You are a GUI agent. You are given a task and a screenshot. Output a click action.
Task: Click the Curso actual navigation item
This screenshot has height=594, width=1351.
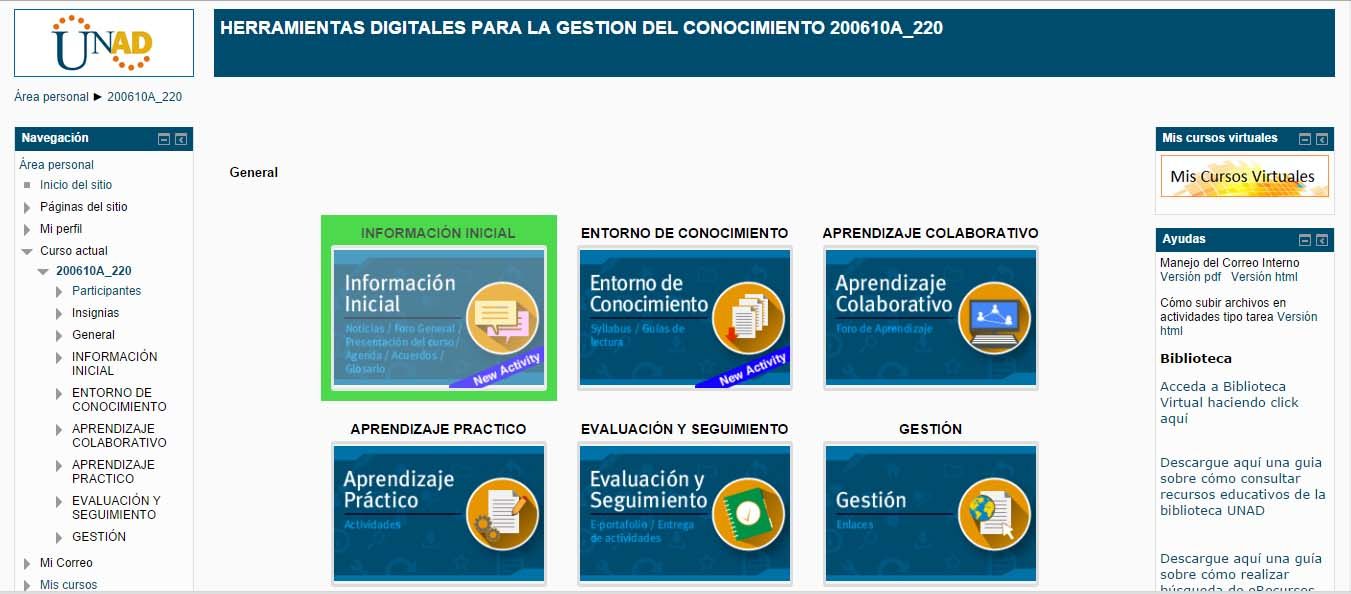74,251
